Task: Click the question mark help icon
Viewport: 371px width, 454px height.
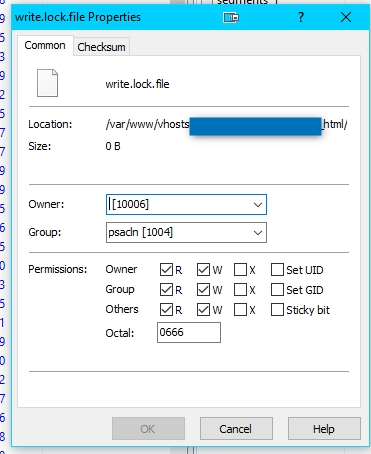Action: coord(301,17)
